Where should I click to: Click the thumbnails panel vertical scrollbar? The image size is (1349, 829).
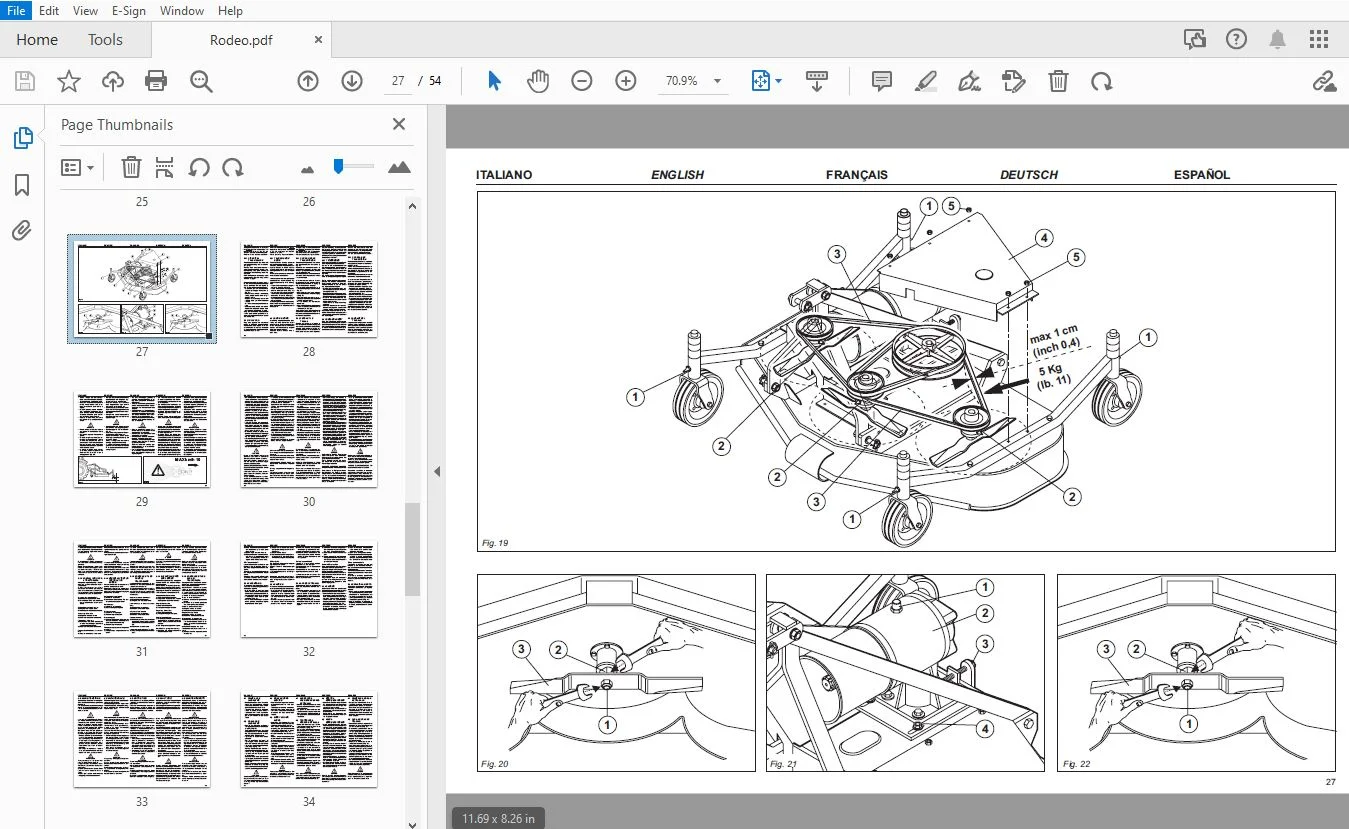point(412,549)
